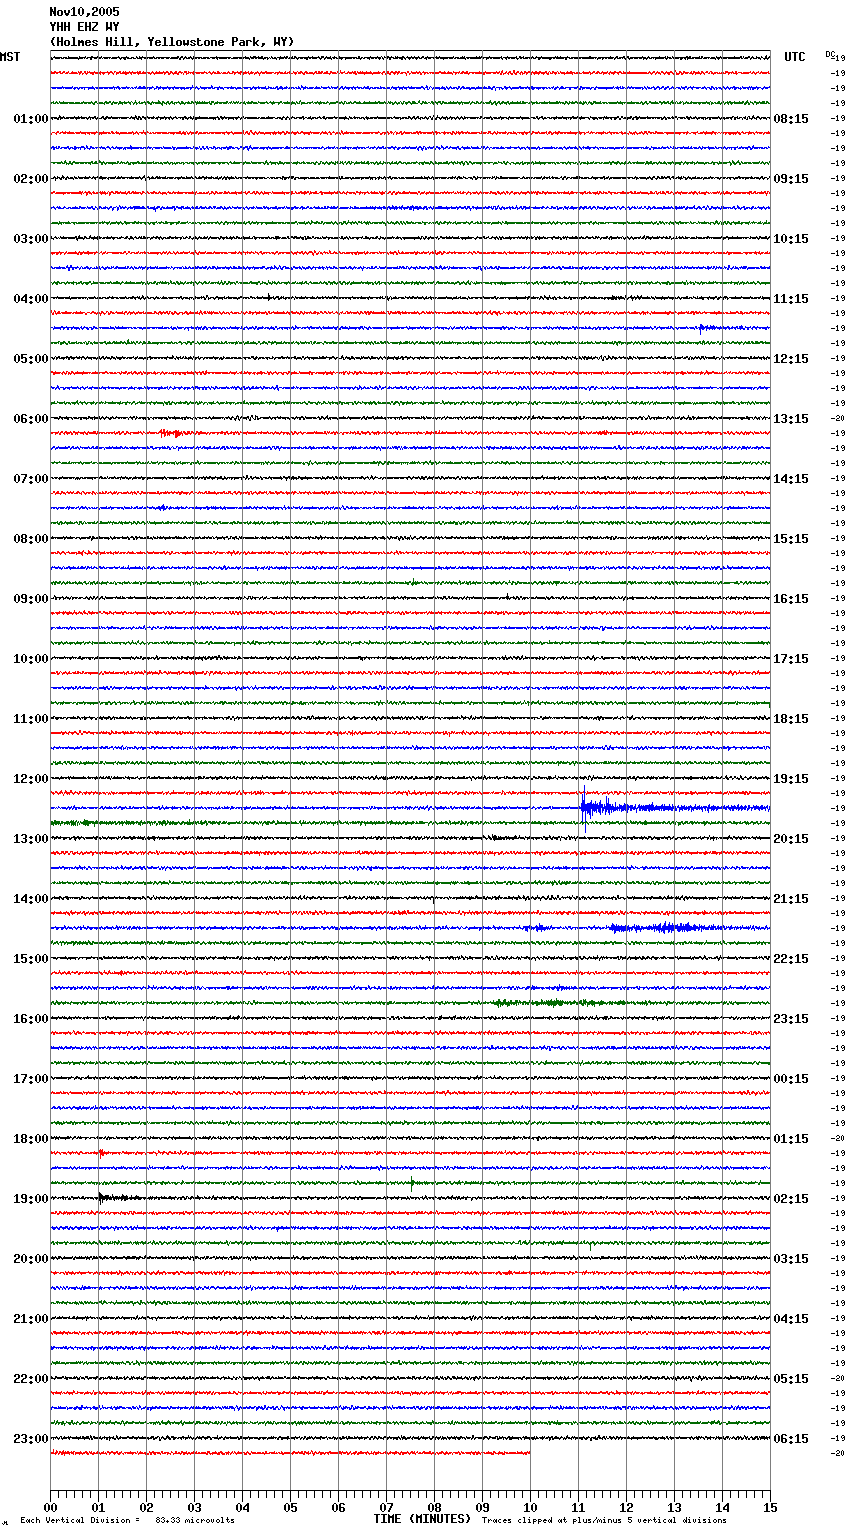Click the '(Holmes Hill, Yellowstone Park, WY)' title
Screen dimensions: 850x1534
click(172, 42)
